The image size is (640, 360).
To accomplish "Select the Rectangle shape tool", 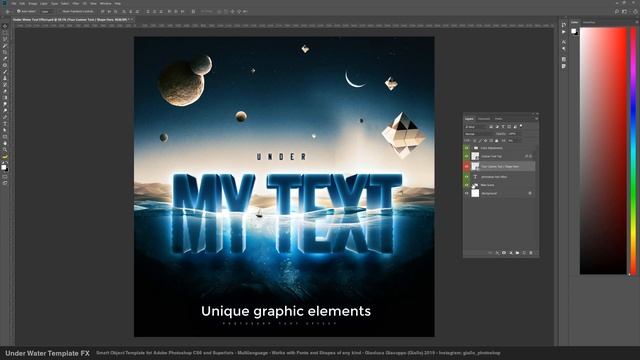I will point(5,137).
